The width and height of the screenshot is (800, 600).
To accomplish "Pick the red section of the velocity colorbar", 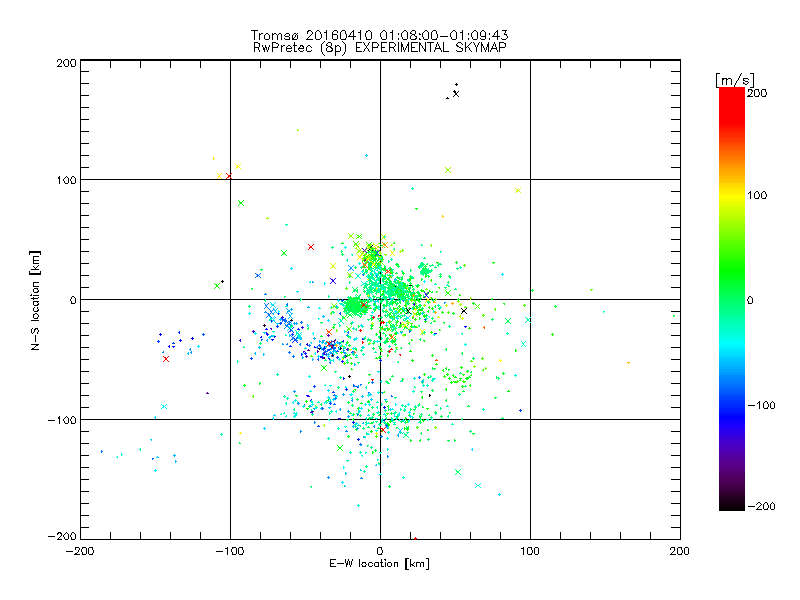I will click(732, 105).
